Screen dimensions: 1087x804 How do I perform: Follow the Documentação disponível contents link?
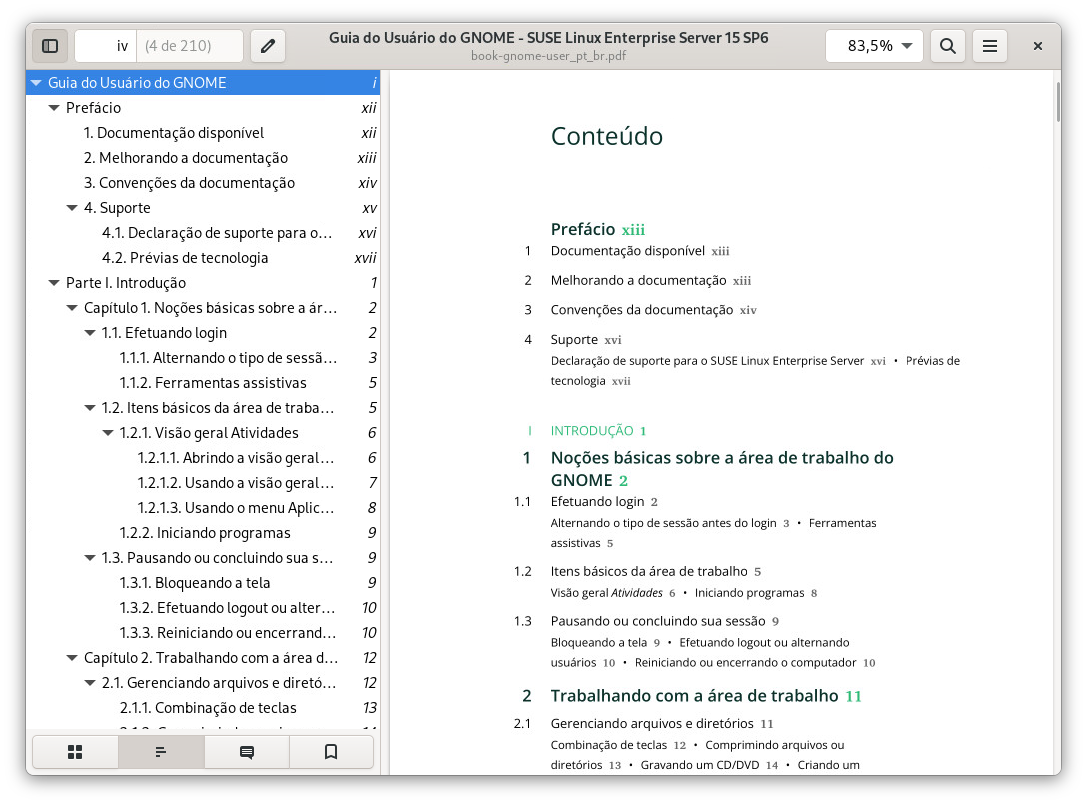[640, 251]
